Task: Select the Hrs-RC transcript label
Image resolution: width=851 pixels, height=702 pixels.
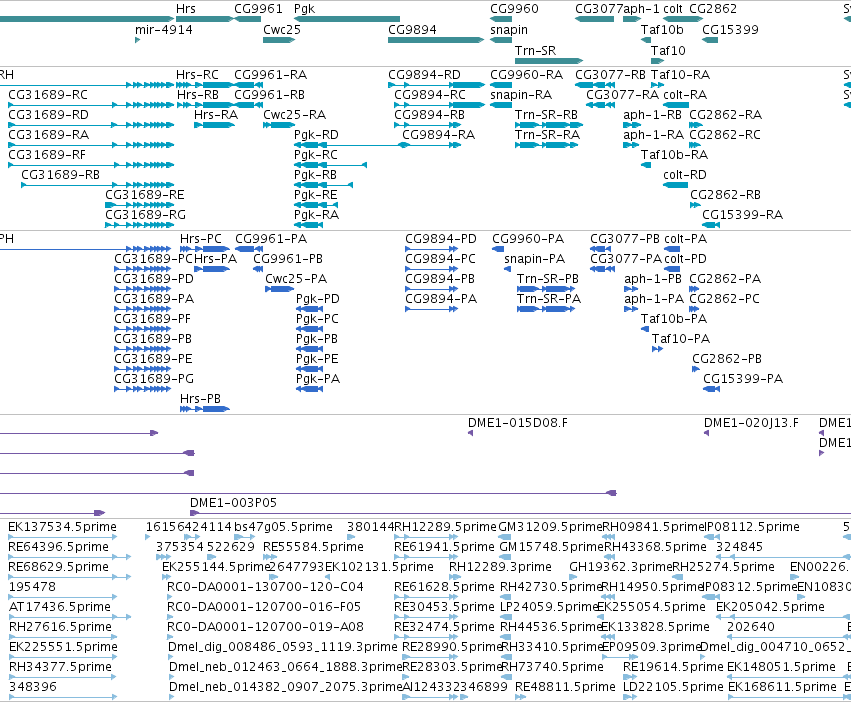Action: [x=197, y=74]
